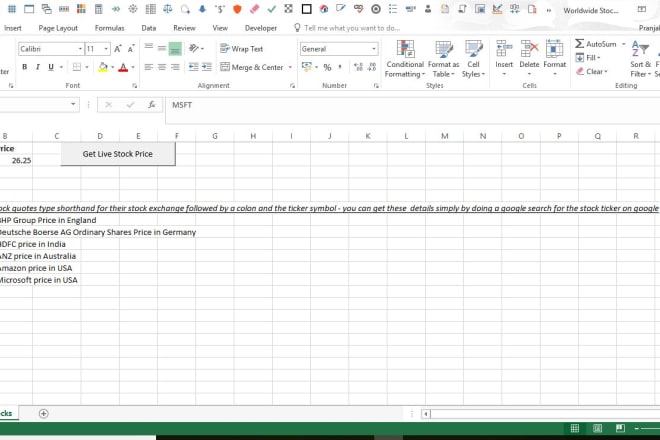This screenshot has width=660, height=440.
Task: Click the bulleted list icon in toolbar
Action: (393, 9)
